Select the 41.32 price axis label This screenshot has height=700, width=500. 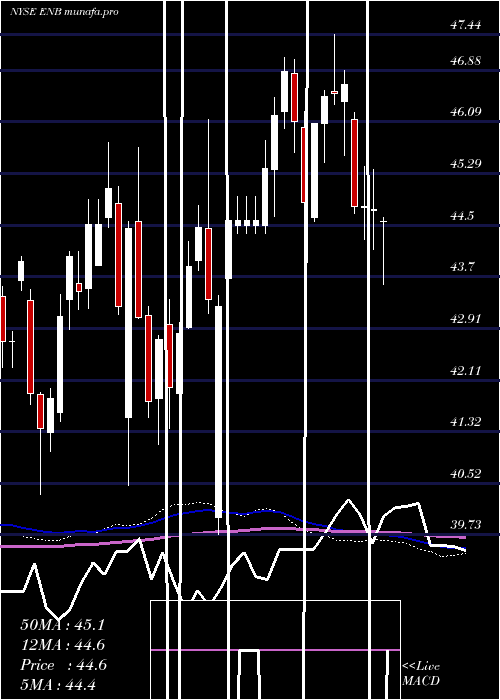[x=466, y=422]
